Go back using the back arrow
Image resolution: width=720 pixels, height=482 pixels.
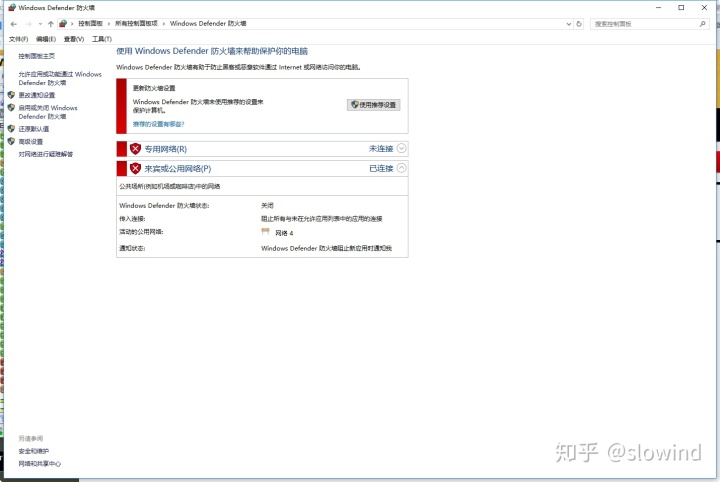[14, 24]
